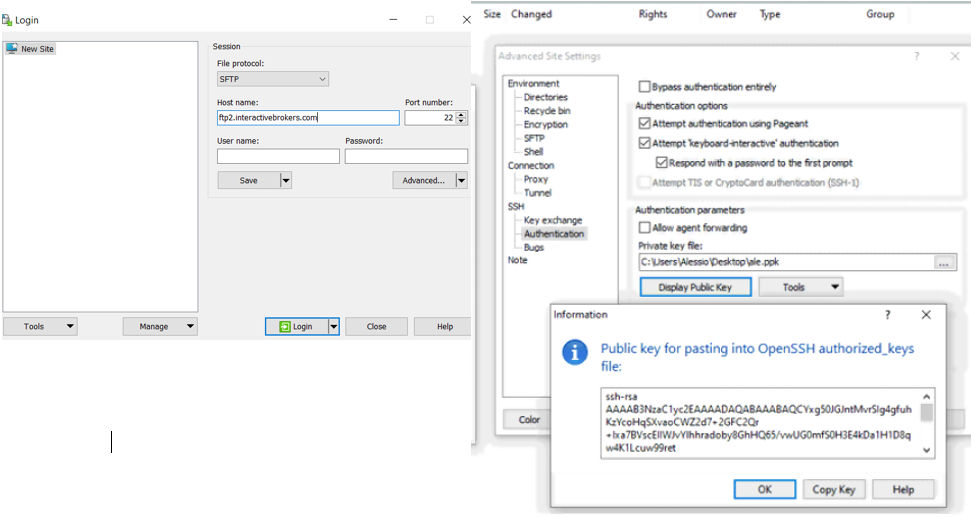Click the Information dialog help question mark
The width and height of the screenshot is (971, 517).
(887, 315)
